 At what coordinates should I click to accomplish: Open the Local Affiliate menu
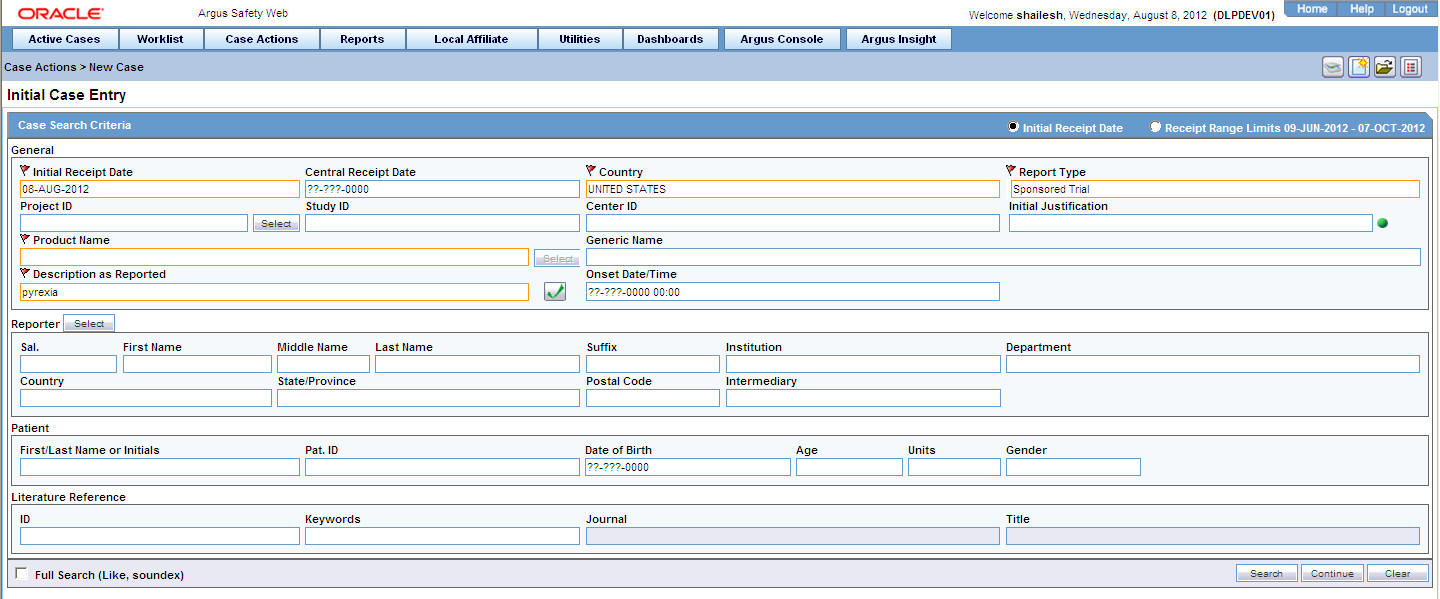point(471,39)
